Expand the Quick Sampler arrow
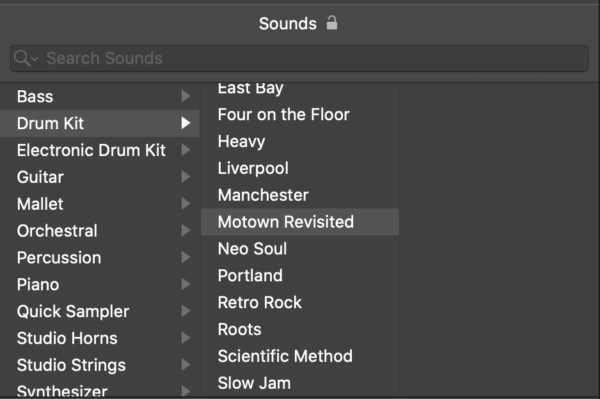 pyautogui.click(x=186, y=311)
